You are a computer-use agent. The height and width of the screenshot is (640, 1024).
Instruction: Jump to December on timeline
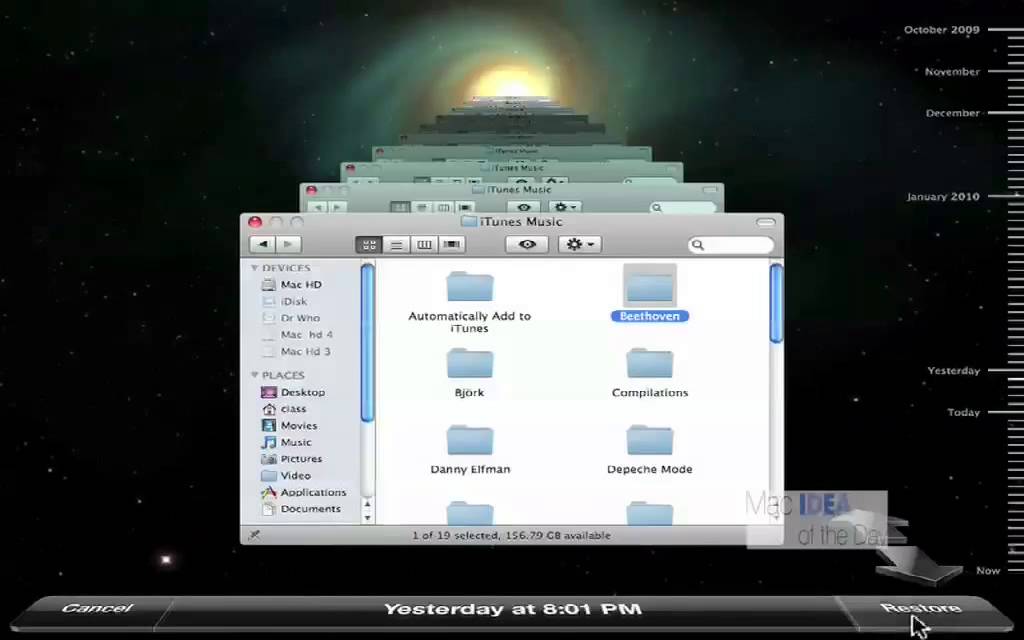953,113
